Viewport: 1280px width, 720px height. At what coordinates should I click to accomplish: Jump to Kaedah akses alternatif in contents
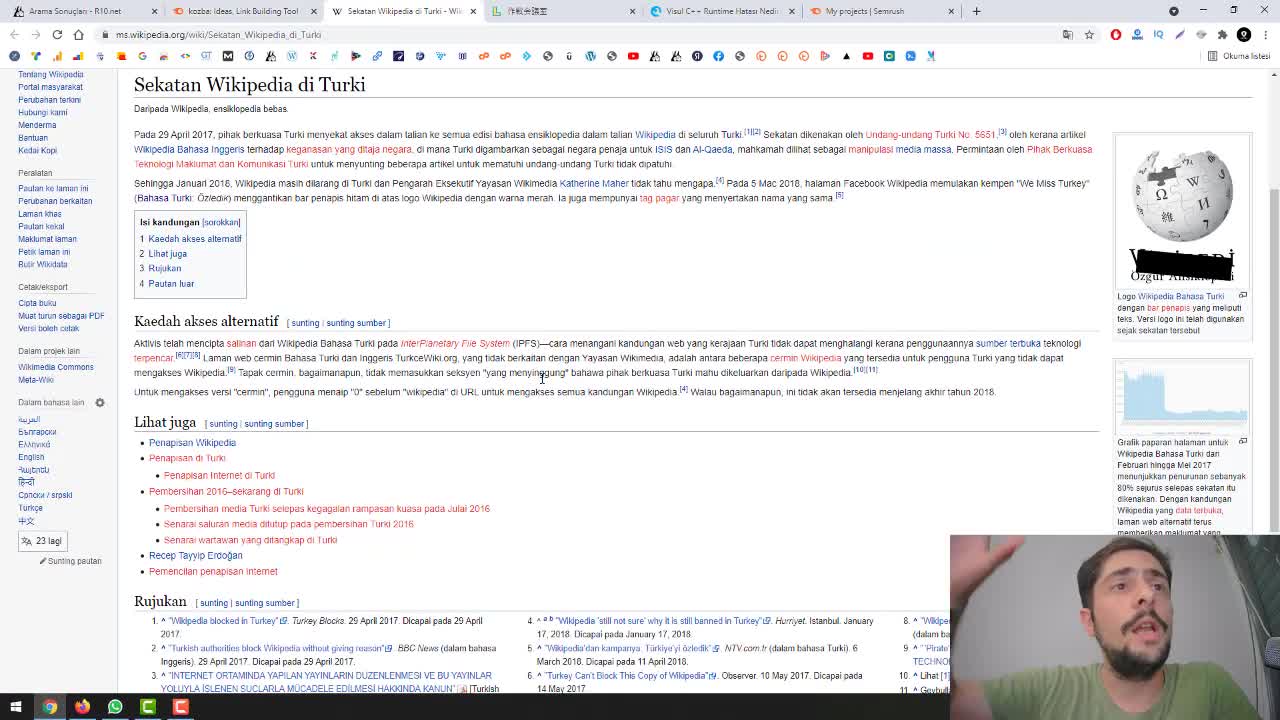[x=195, y=238]
